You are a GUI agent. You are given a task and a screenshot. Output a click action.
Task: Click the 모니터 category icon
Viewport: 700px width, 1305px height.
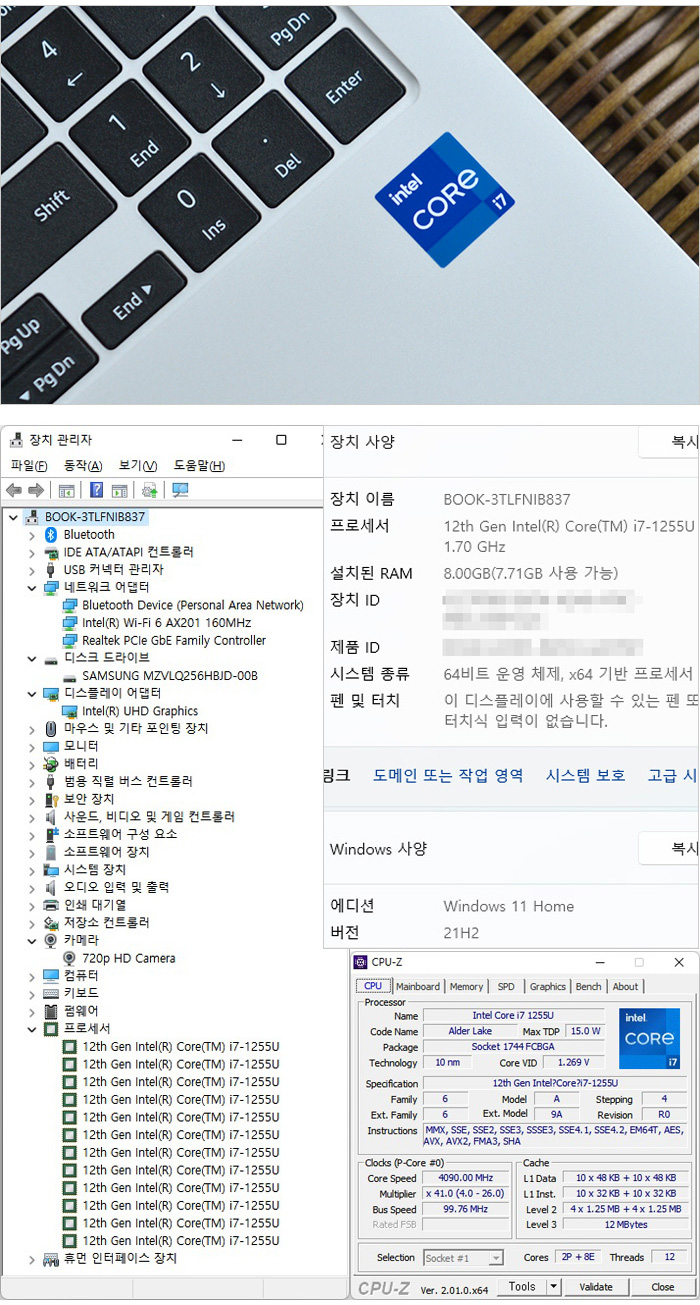click(51, 746)
